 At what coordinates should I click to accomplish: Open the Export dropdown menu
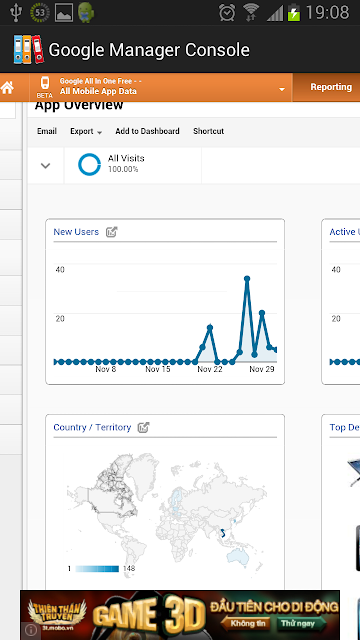pyautogui.click(x=86, y=131)
